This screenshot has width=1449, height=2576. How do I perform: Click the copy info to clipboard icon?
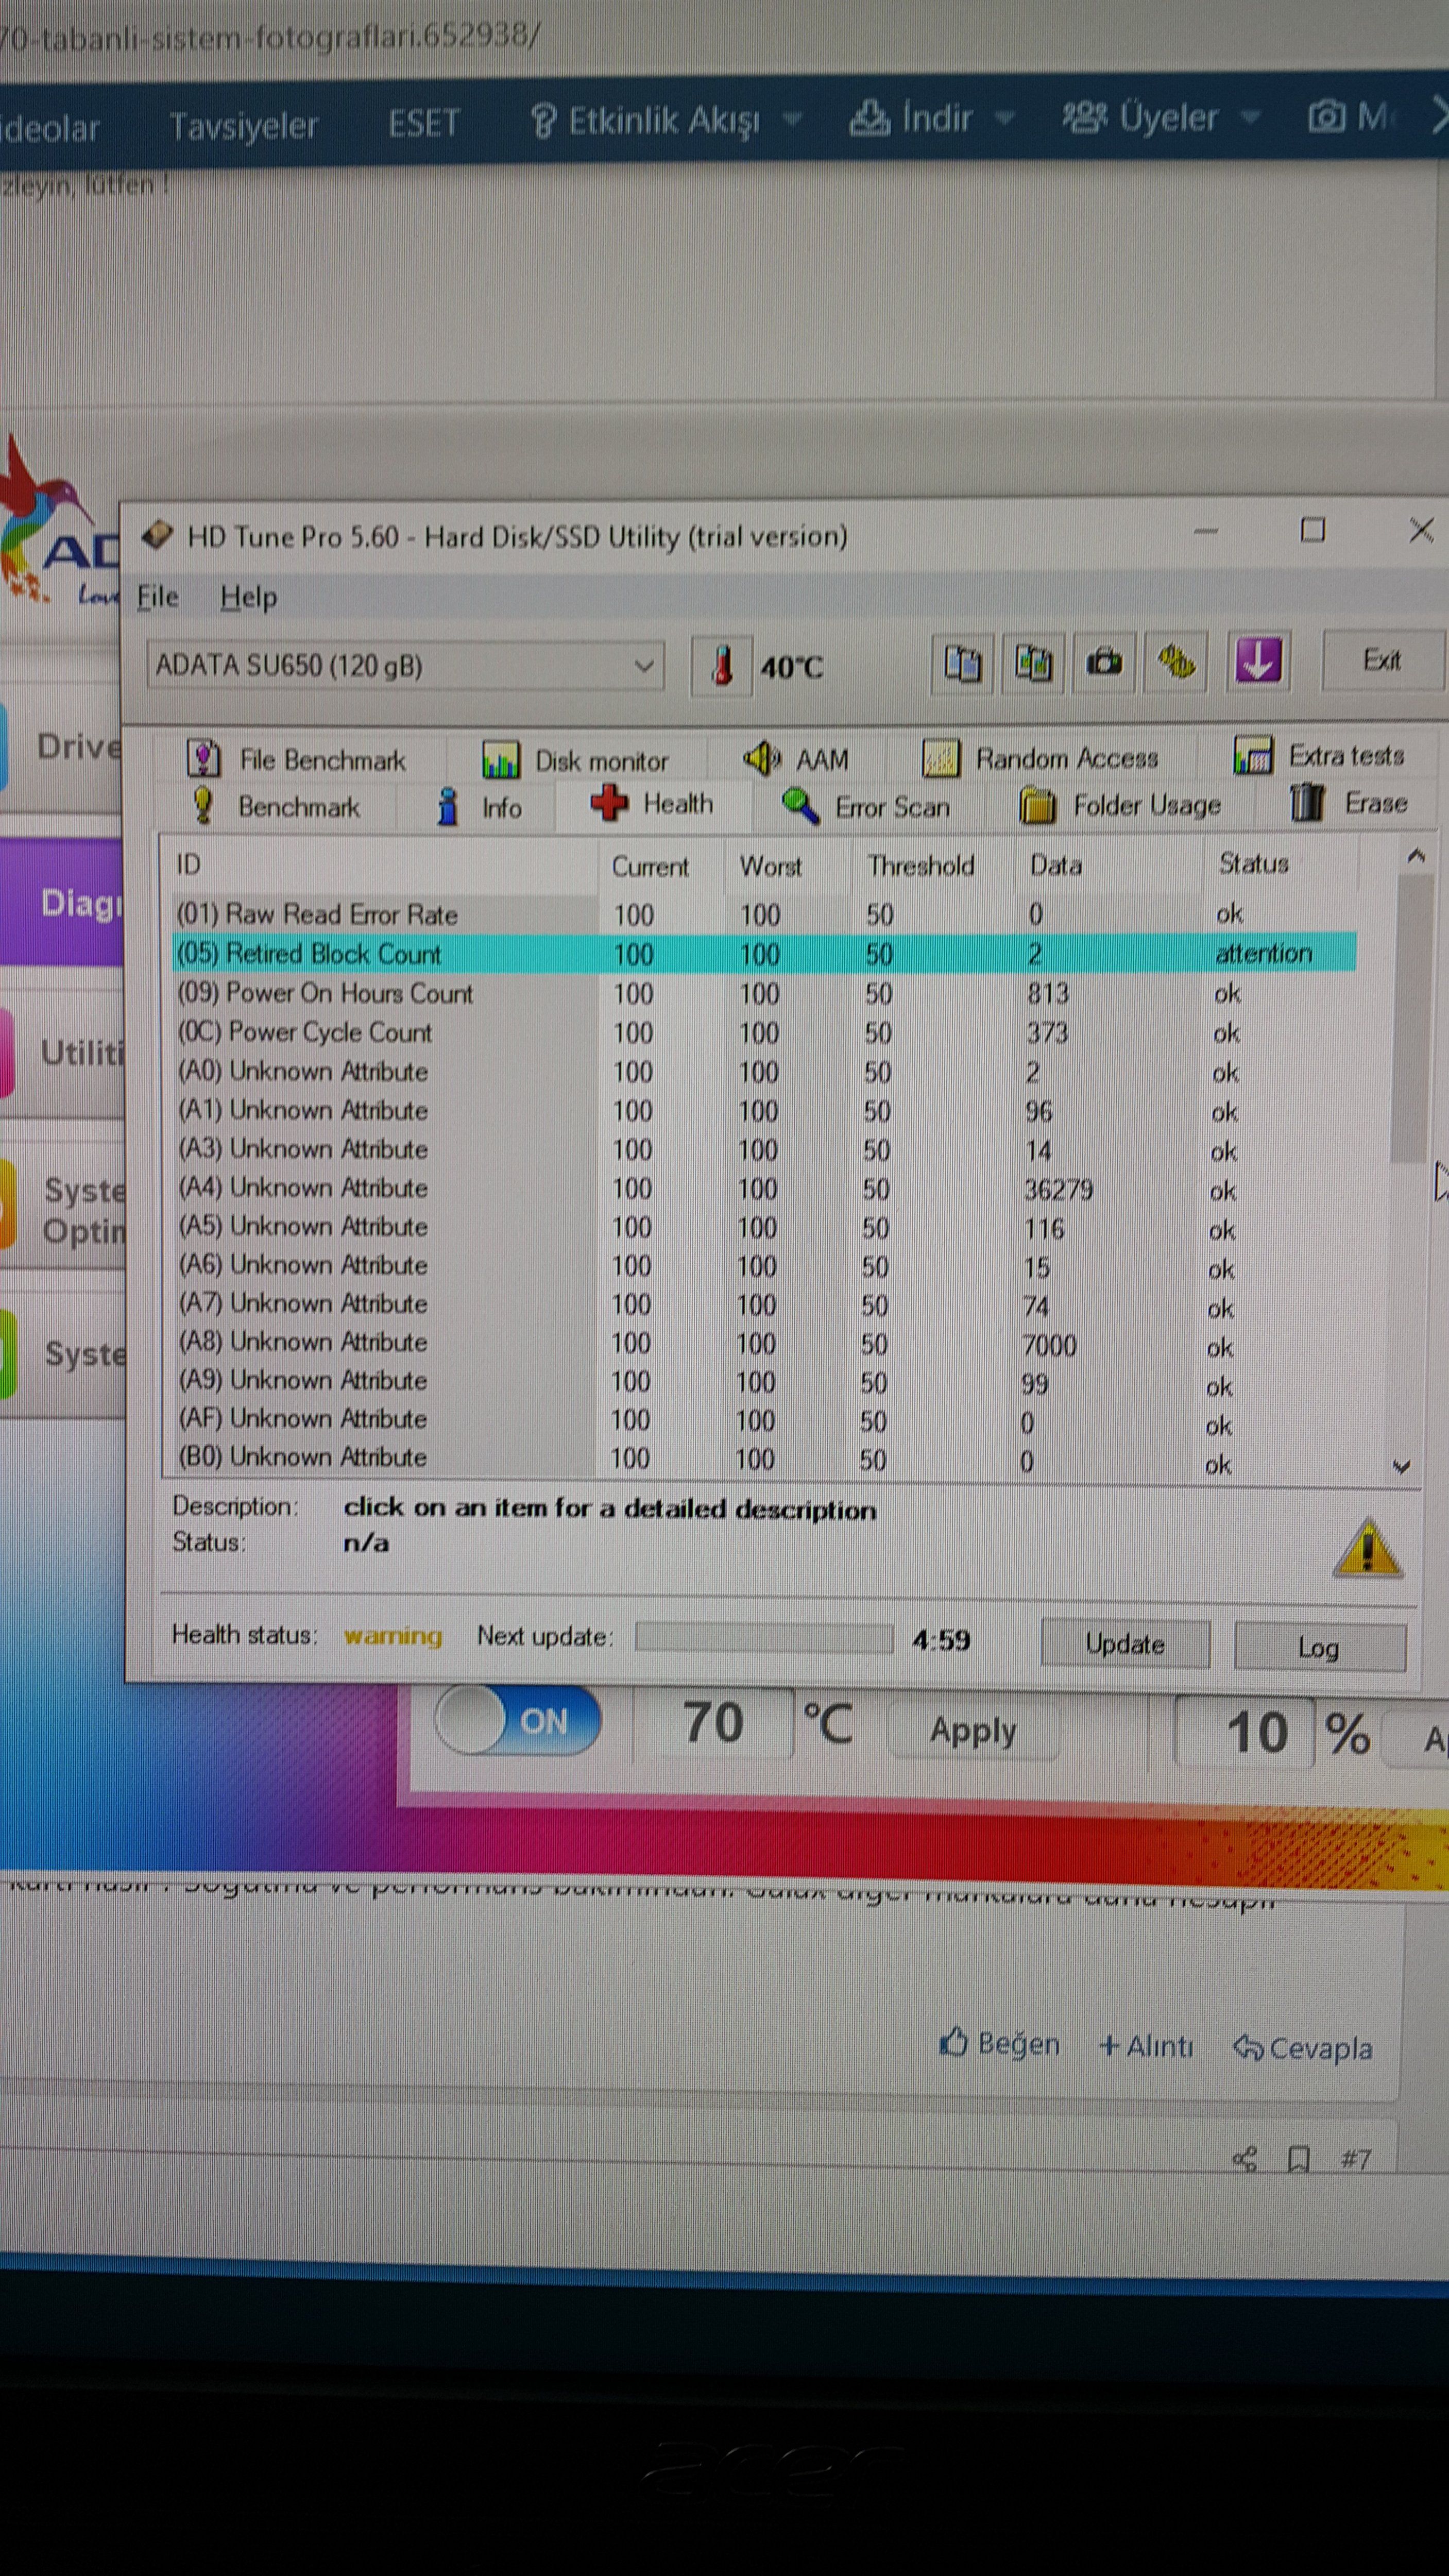(x=962, y=663)
